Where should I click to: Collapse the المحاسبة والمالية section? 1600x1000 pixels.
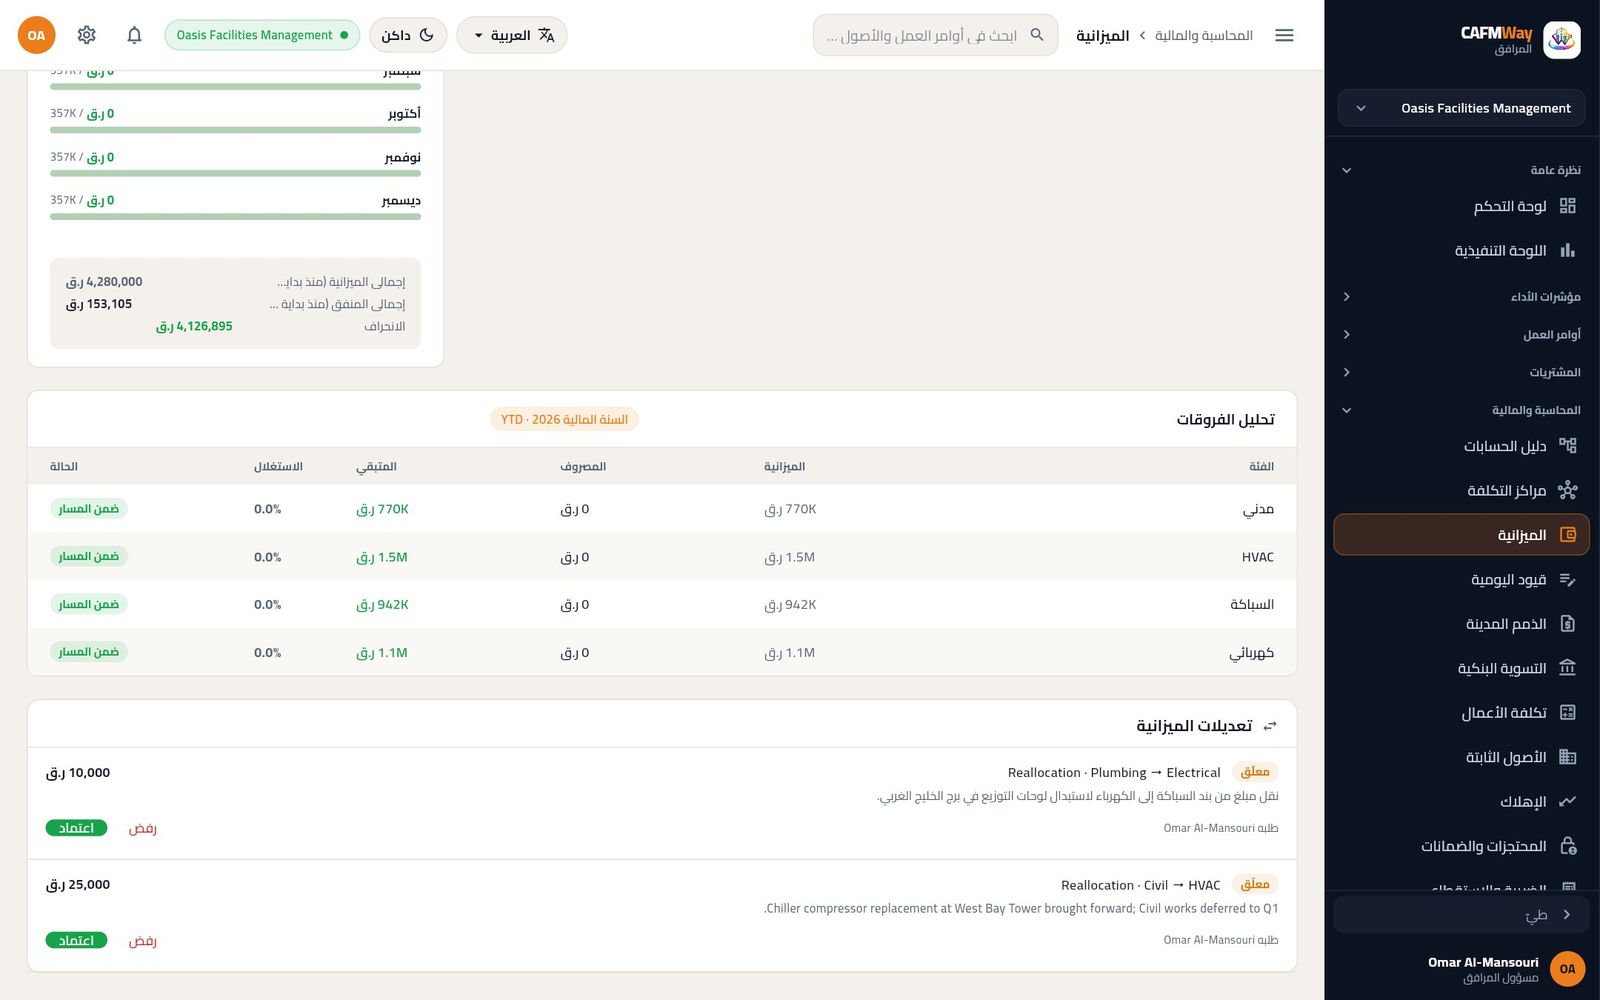click(x=1461, y=410)
